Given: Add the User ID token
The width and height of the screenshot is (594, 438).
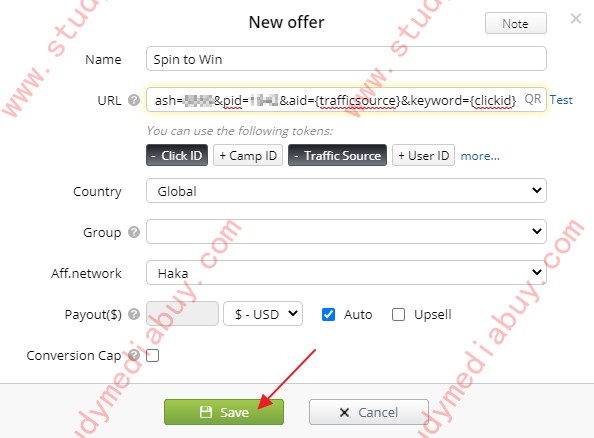Looking at the screenshot, I should 423,155.
